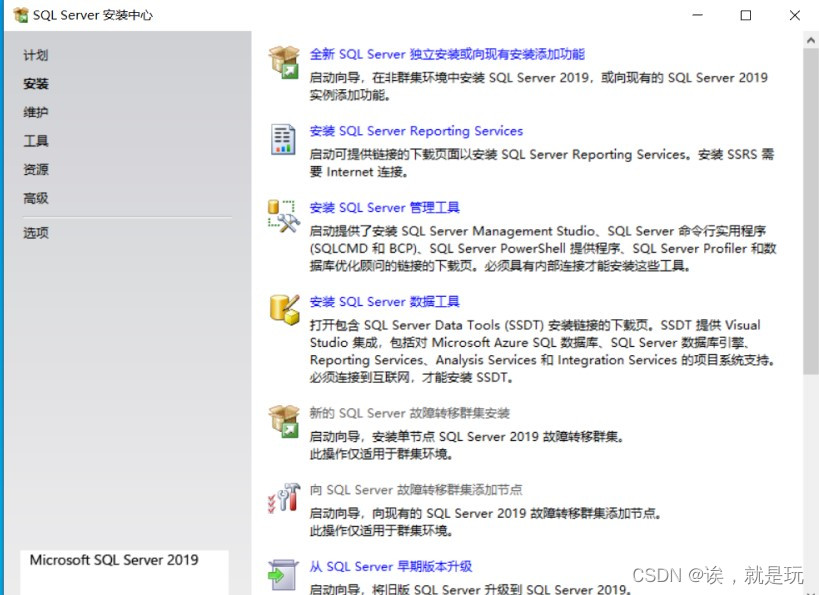Click the SQL Server data tools database icon
This screenshot has height=595, width=819.
coord(285,310)
